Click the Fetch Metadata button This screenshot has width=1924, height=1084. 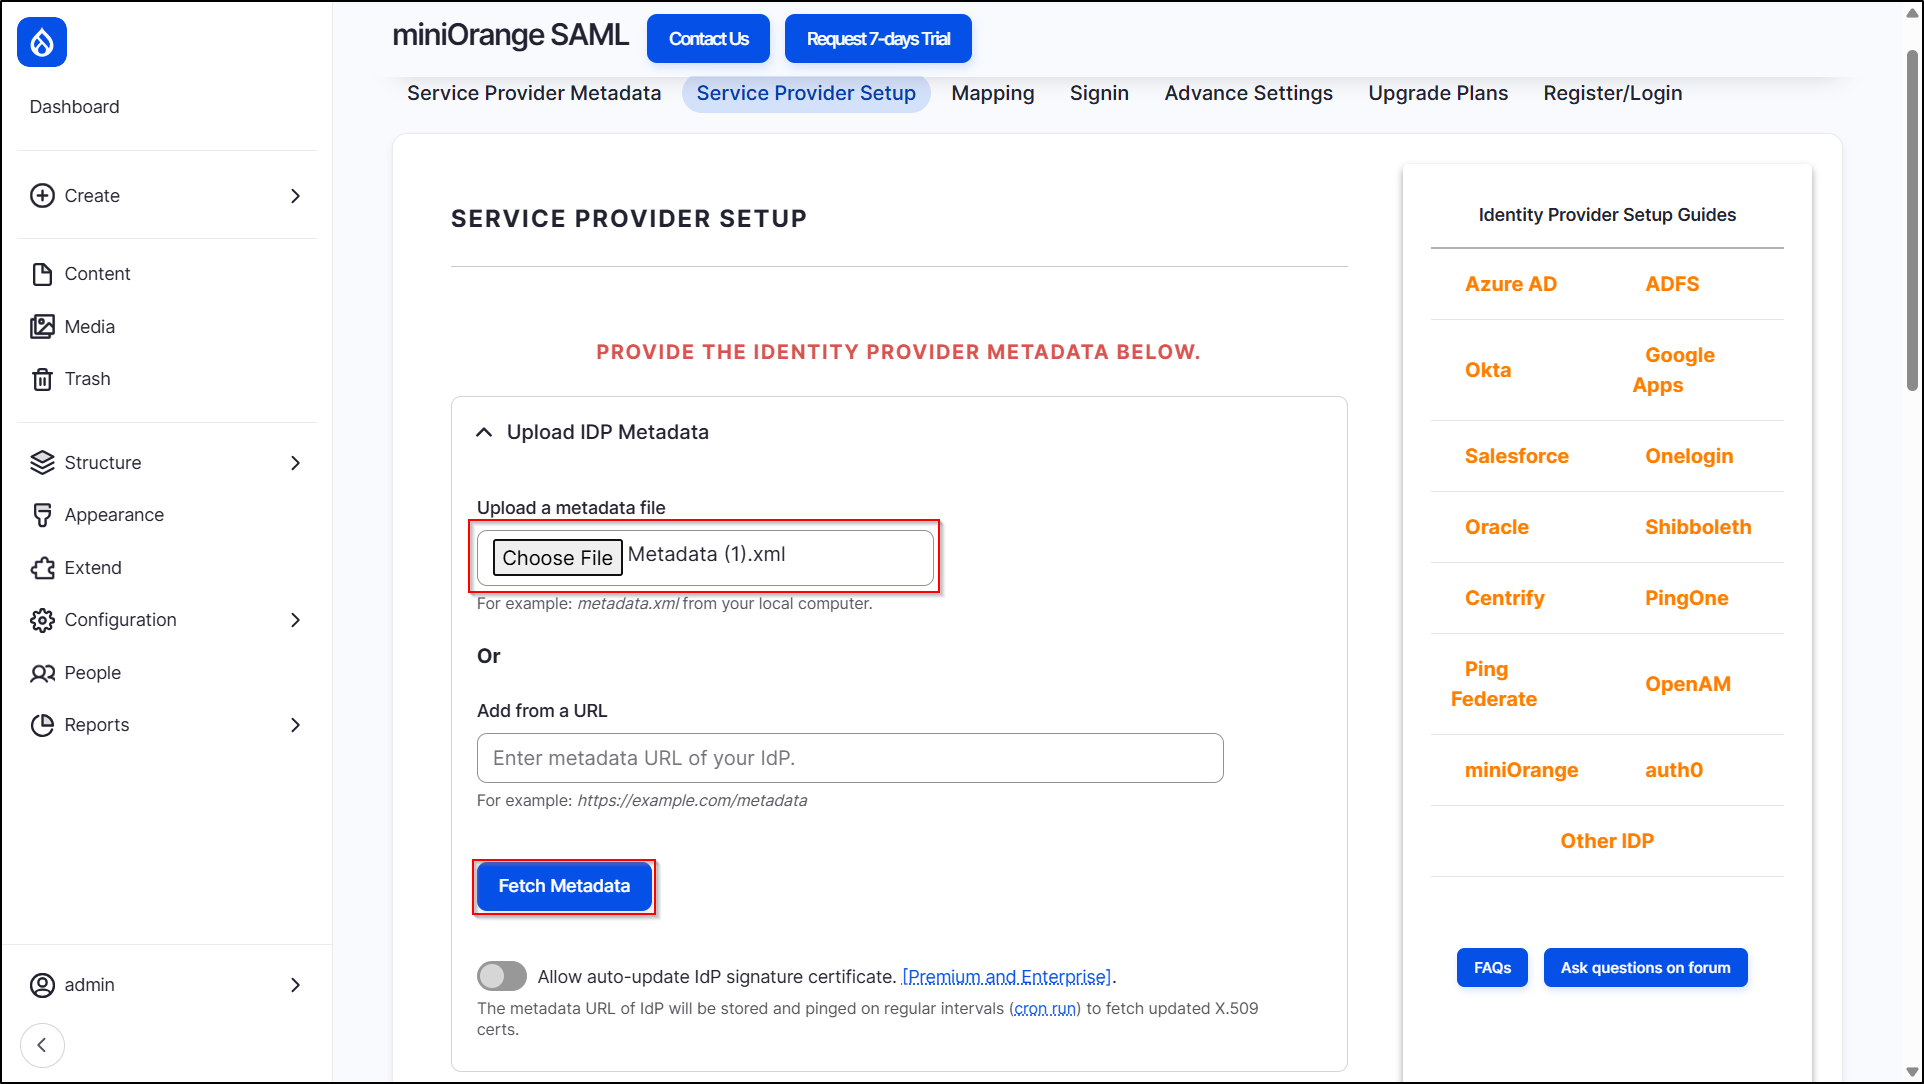(563, 886)
